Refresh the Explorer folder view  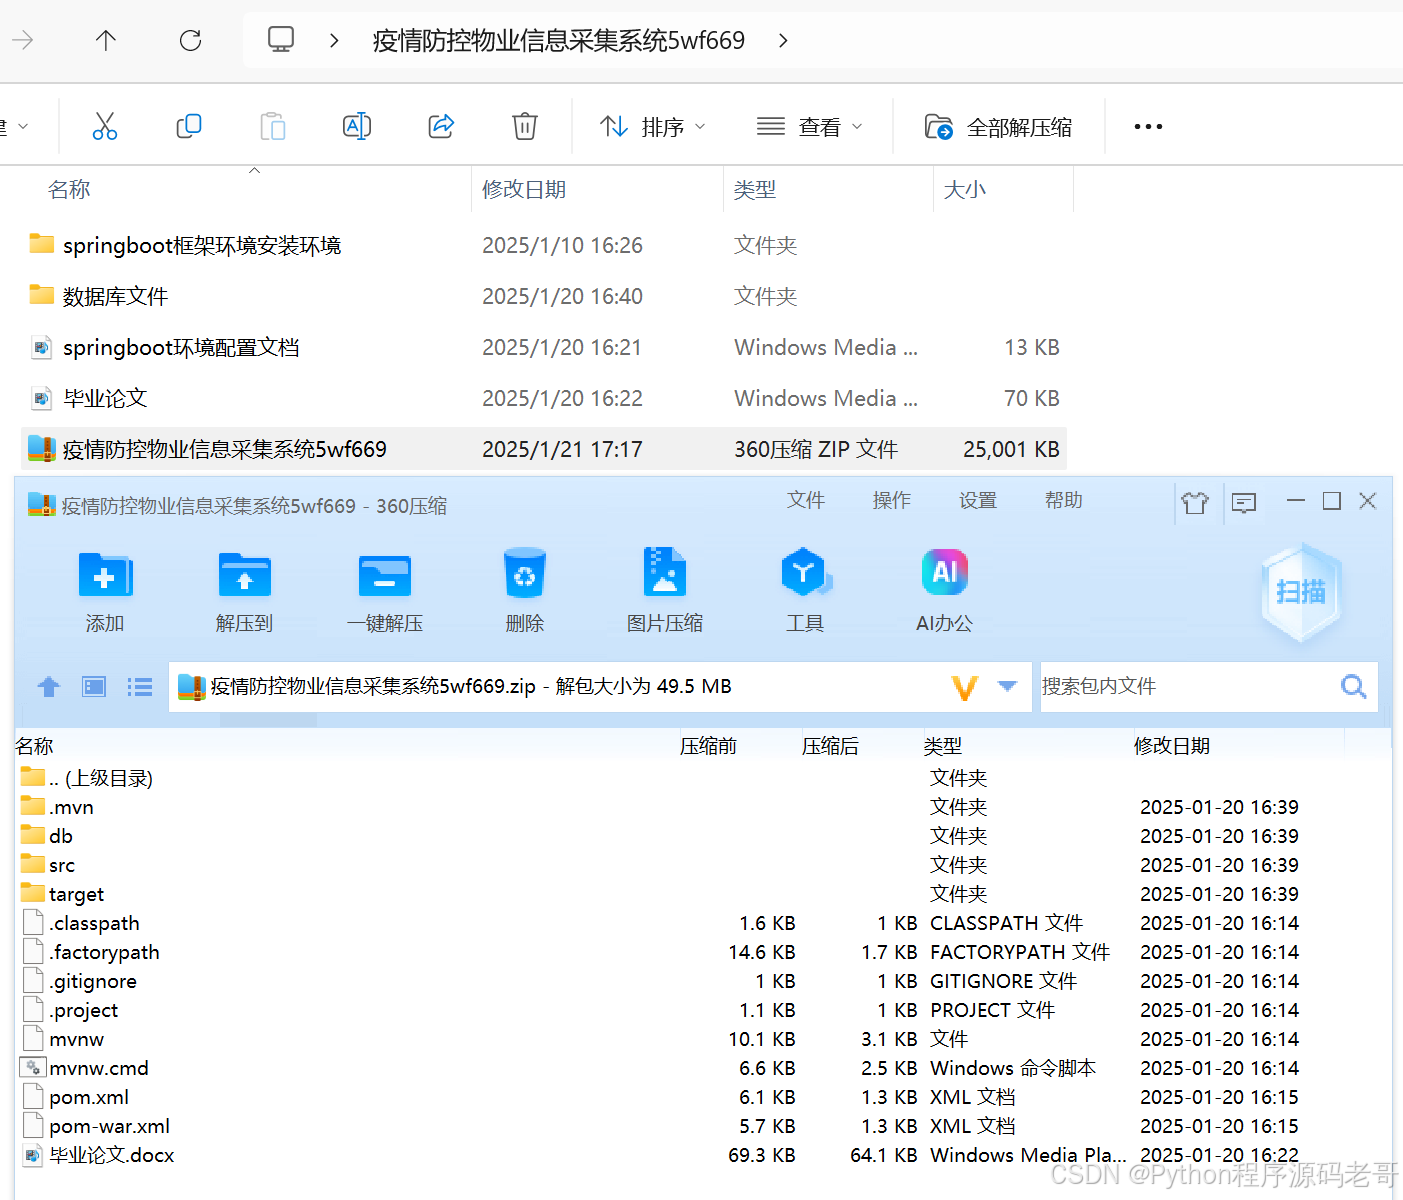[190, 40]
